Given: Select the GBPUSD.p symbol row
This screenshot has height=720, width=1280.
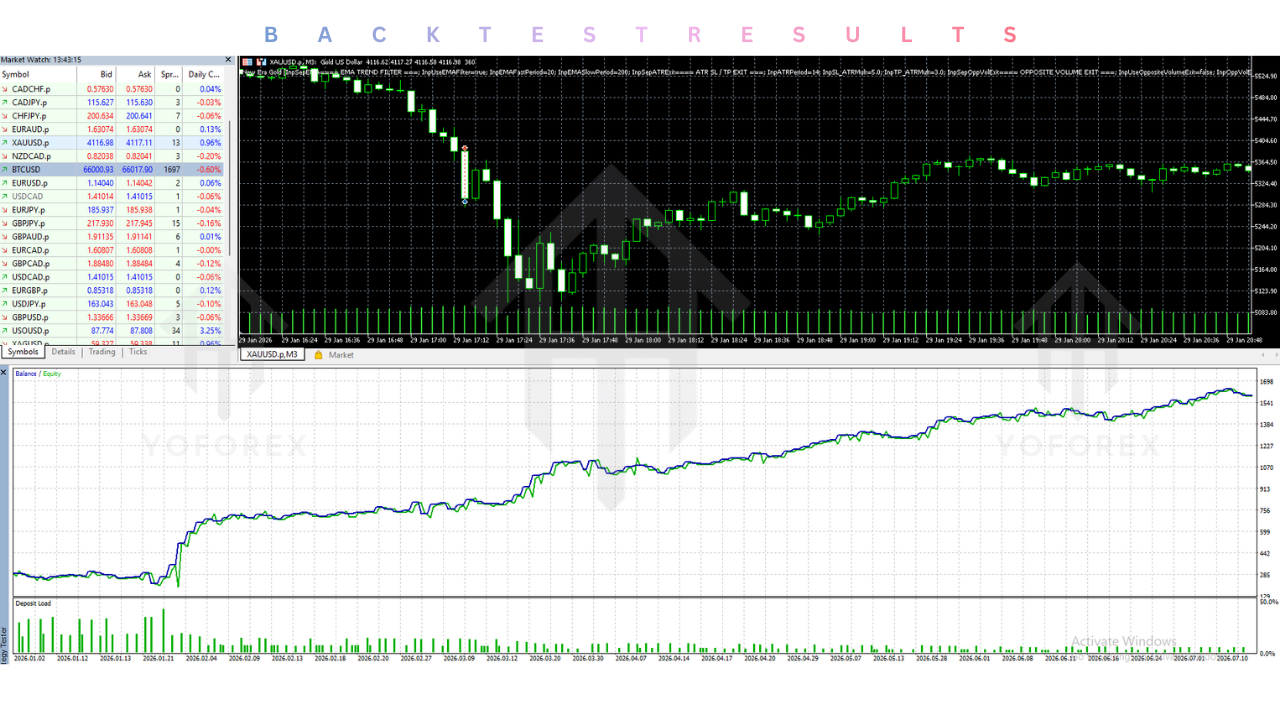Looking at the screenshot, I should tap(112, 317).
